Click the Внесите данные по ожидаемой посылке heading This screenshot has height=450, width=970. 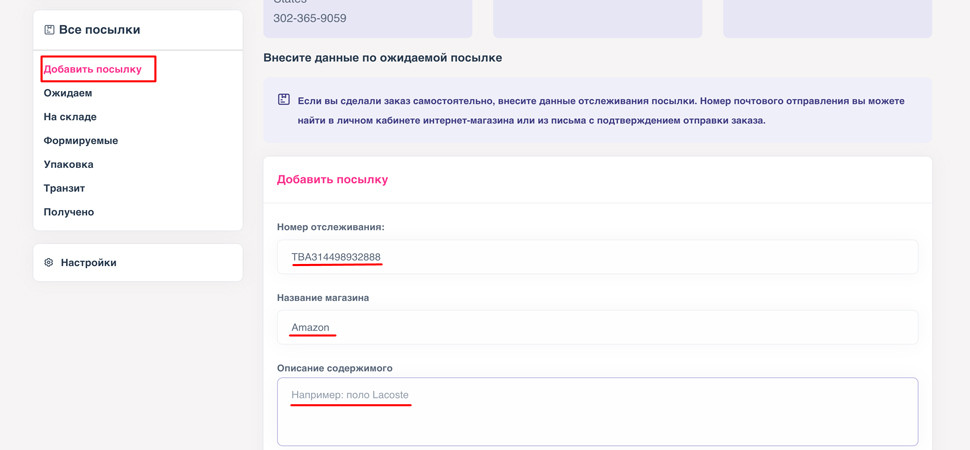[x=383, y=58]
